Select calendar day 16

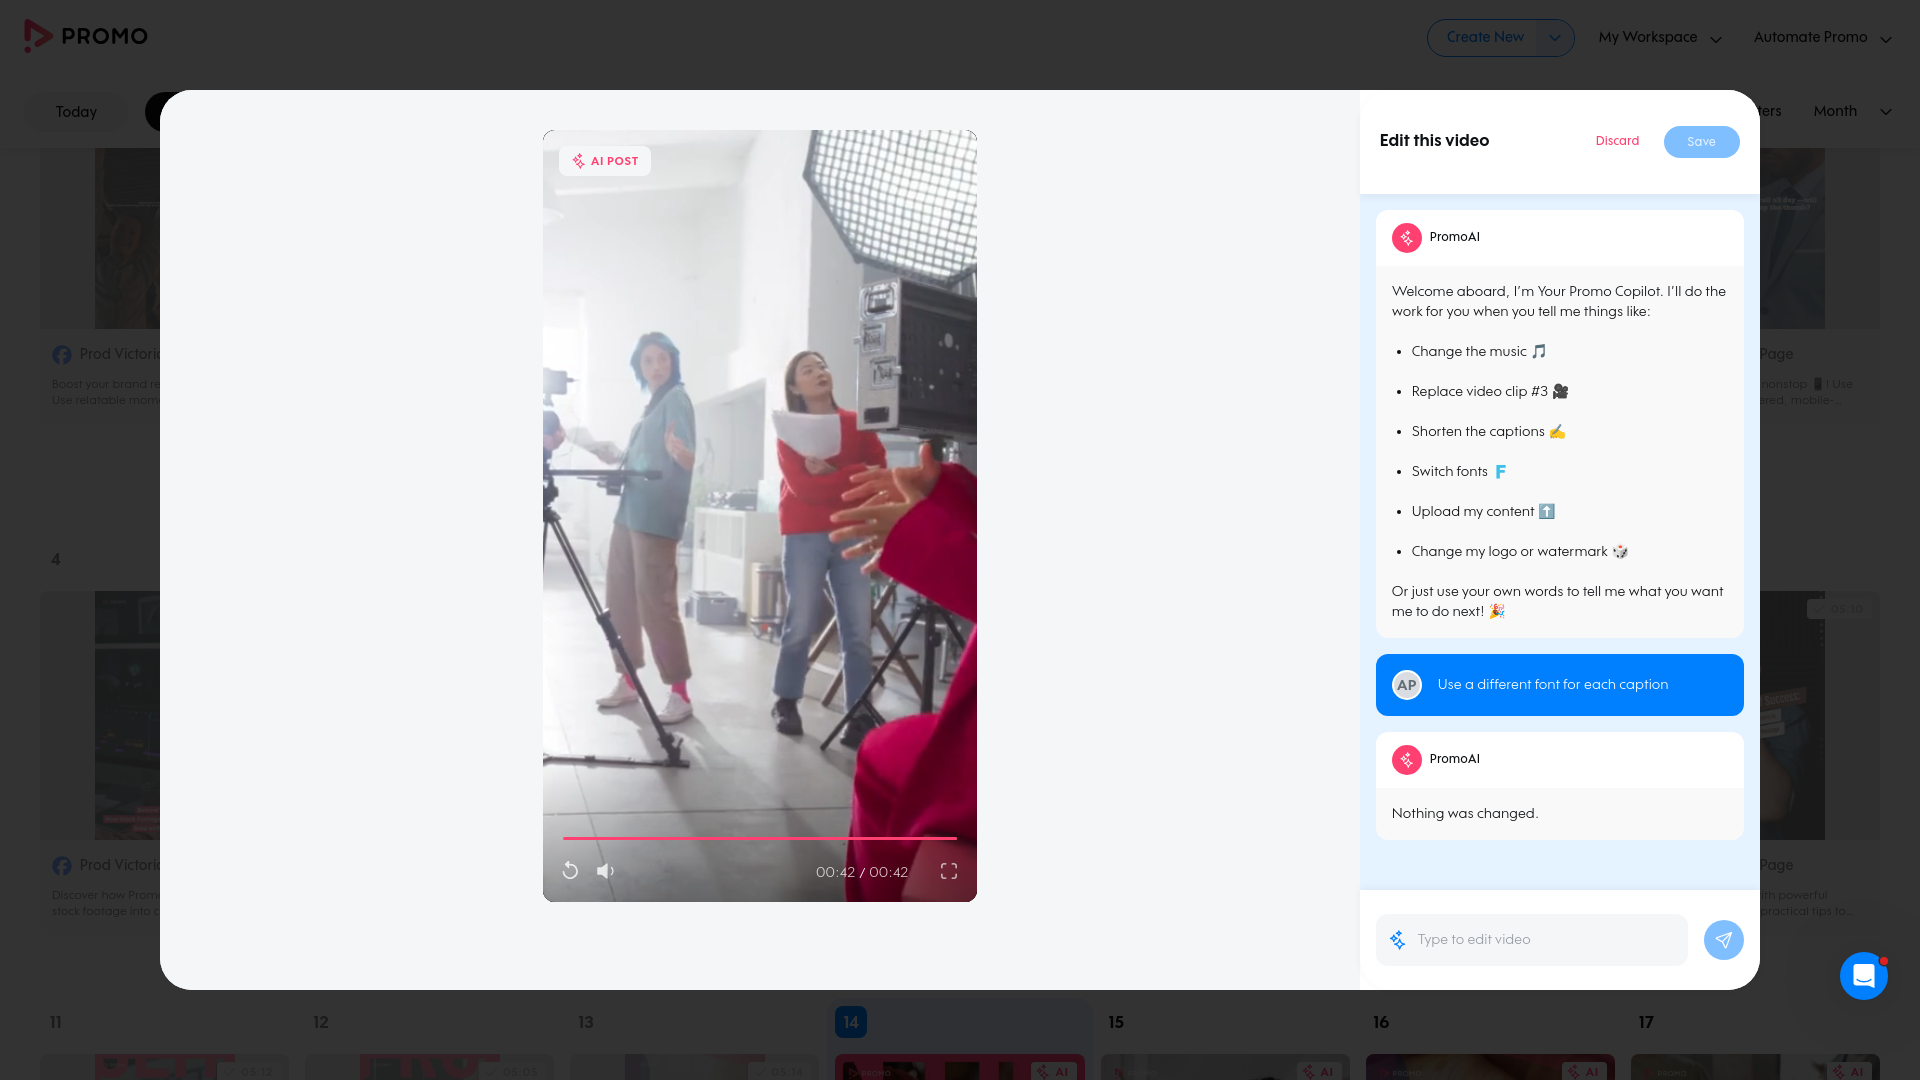click(x=1381, y=1022)
